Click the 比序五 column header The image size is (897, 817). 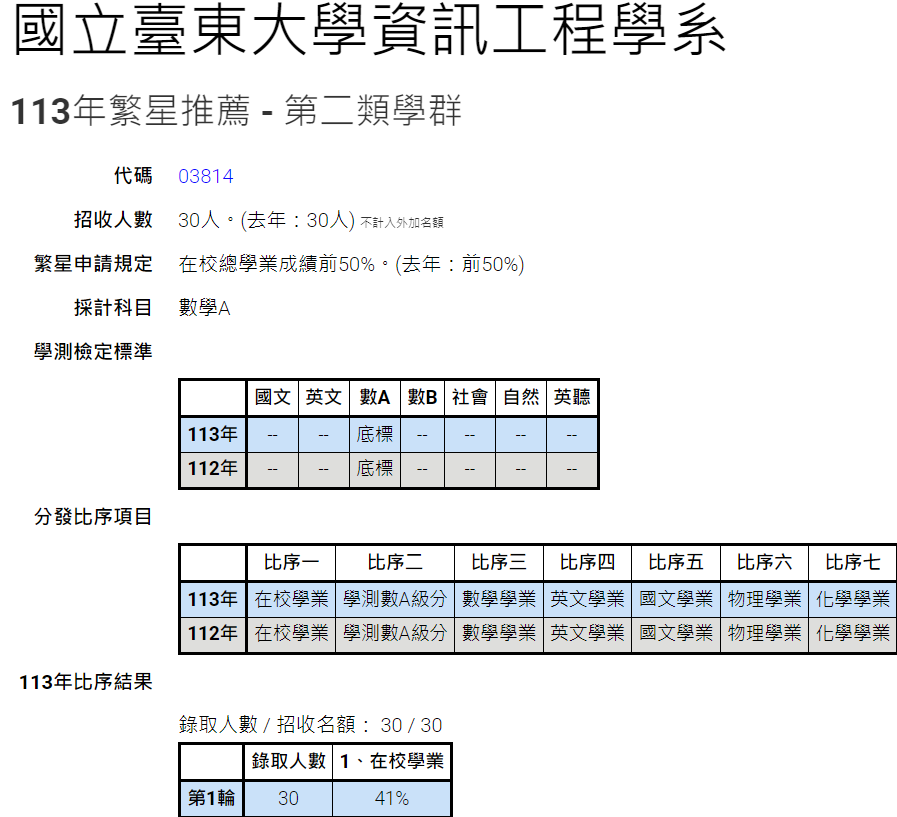[x=676, y=562]
